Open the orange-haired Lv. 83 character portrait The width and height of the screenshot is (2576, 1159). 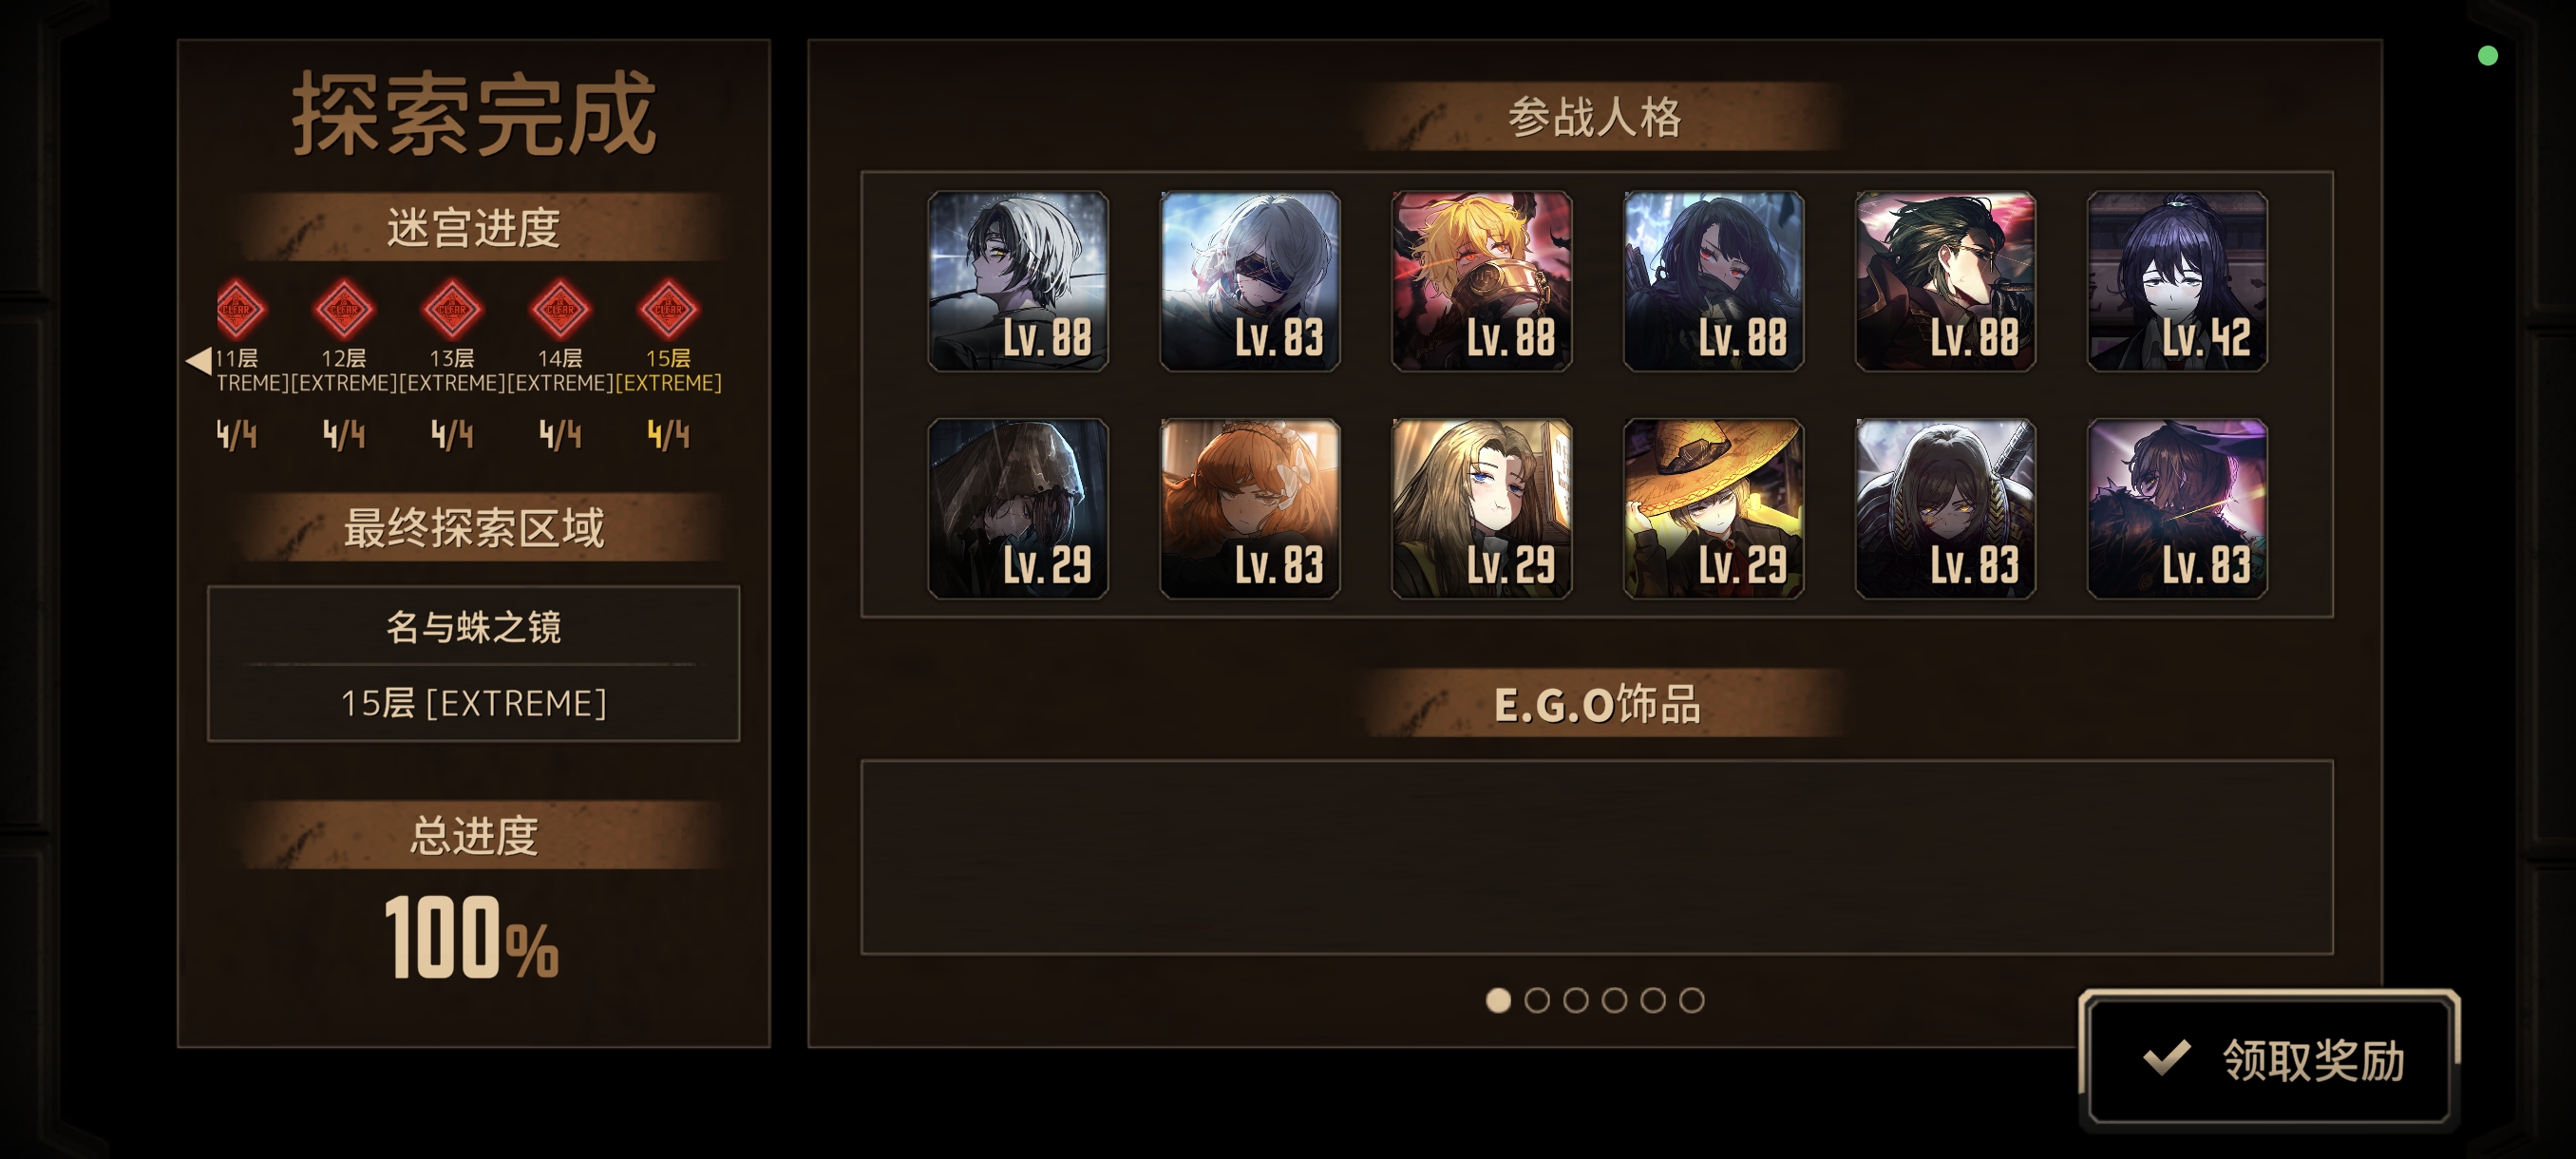click(x=1249, y=509)
